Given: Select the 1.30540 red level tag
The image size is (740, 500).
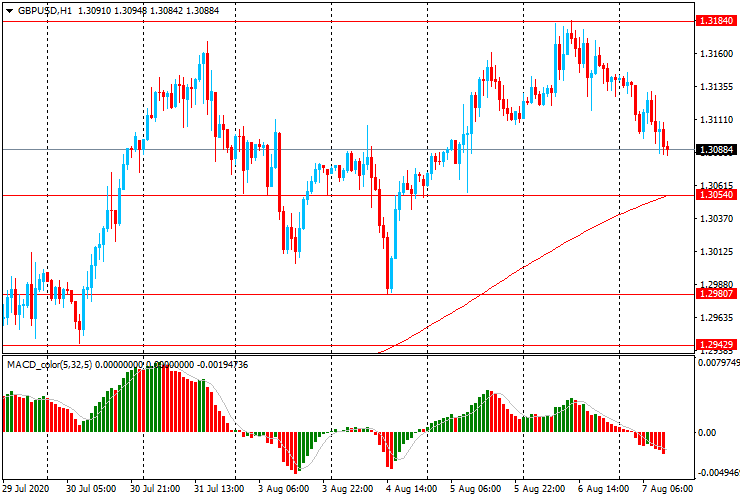Looking at the screenshot, I should coord(716,195).
